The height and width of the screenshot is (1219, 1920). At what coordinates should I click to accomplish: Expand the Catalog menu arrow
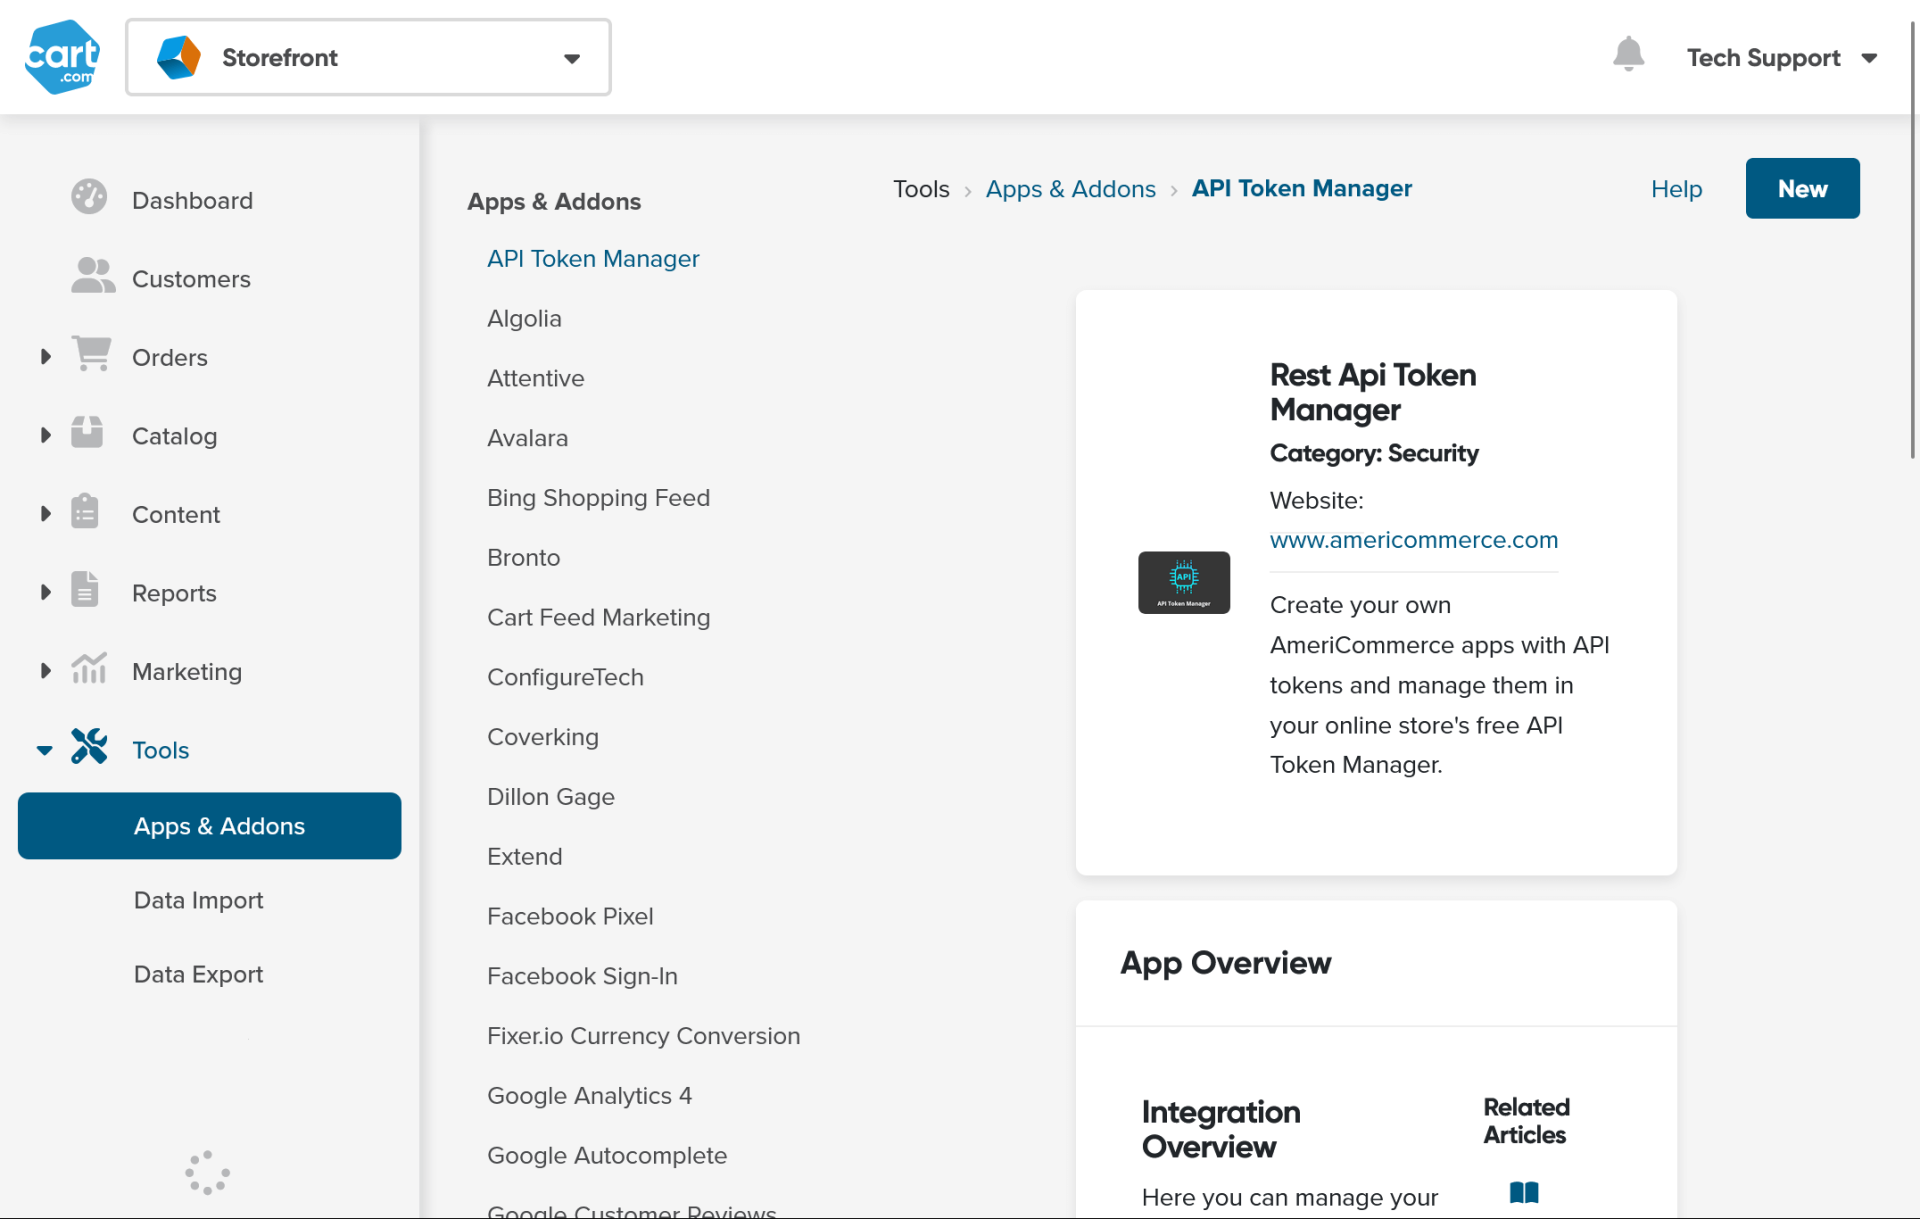tap(45, 435)
